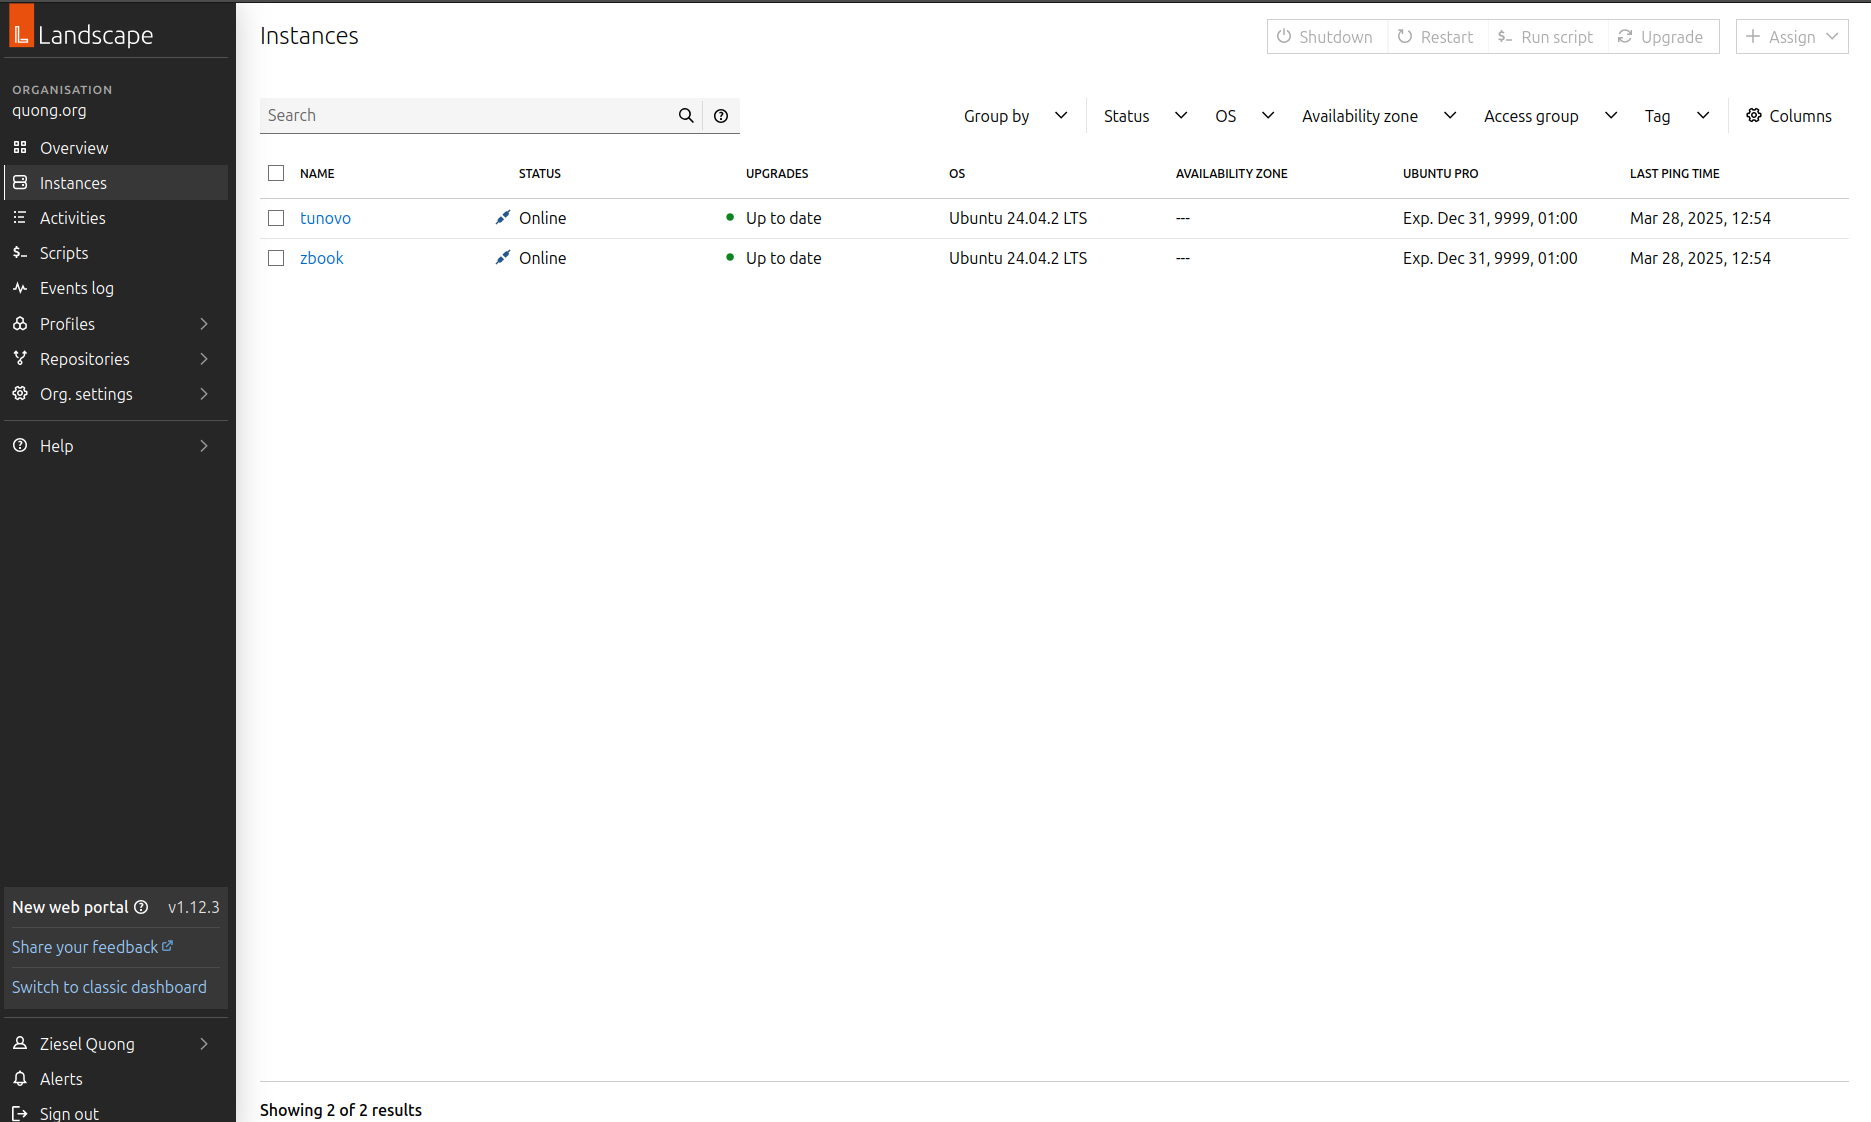Select the tunovo instance checkbox
1871x1122 pixels.
click(276, 218)
